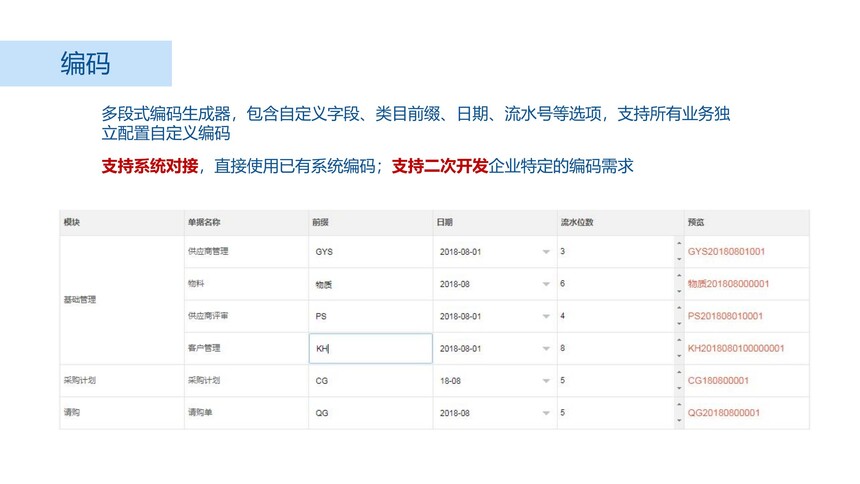Viewport: 860px width, 484px height.
Task: Open date dropdown in 请购单 row
Action: coord(546,413)
